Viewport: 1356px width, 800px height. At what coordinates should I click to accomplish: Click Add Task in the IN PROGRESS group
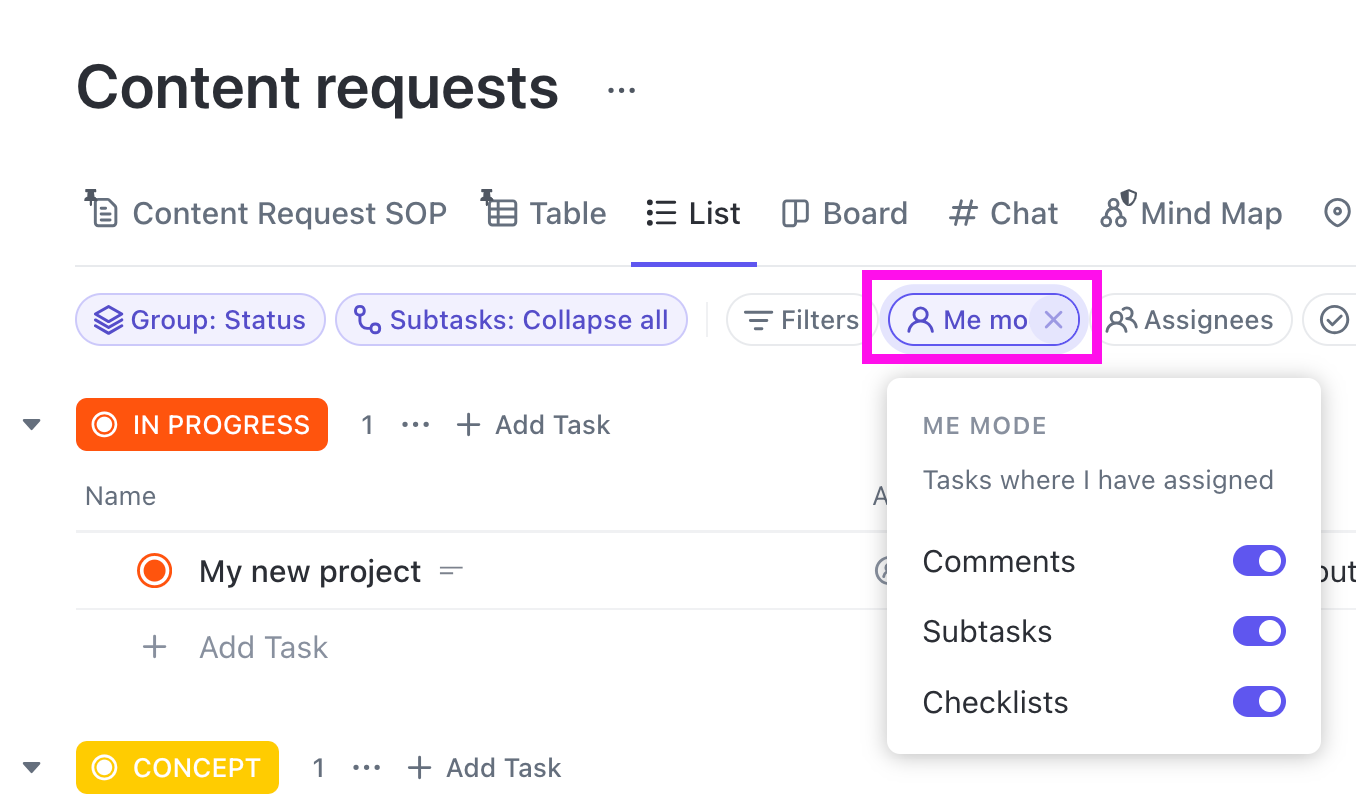(532, 424)
